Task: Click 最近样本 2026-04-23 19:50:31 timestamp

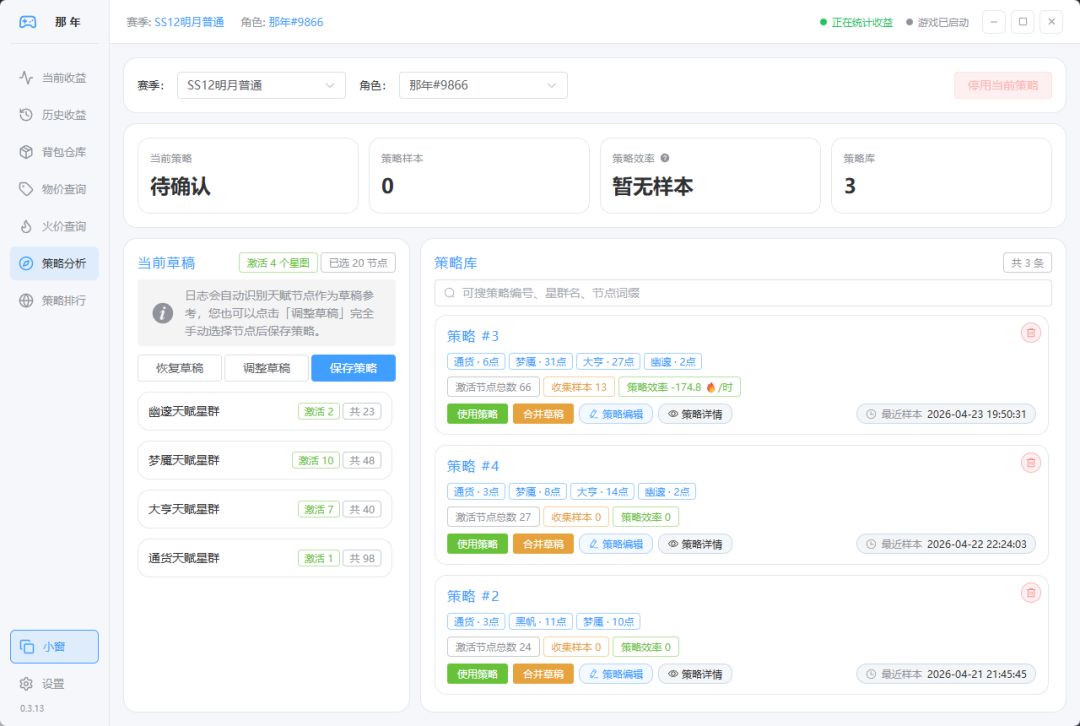Action: click(x=946, y=414)
